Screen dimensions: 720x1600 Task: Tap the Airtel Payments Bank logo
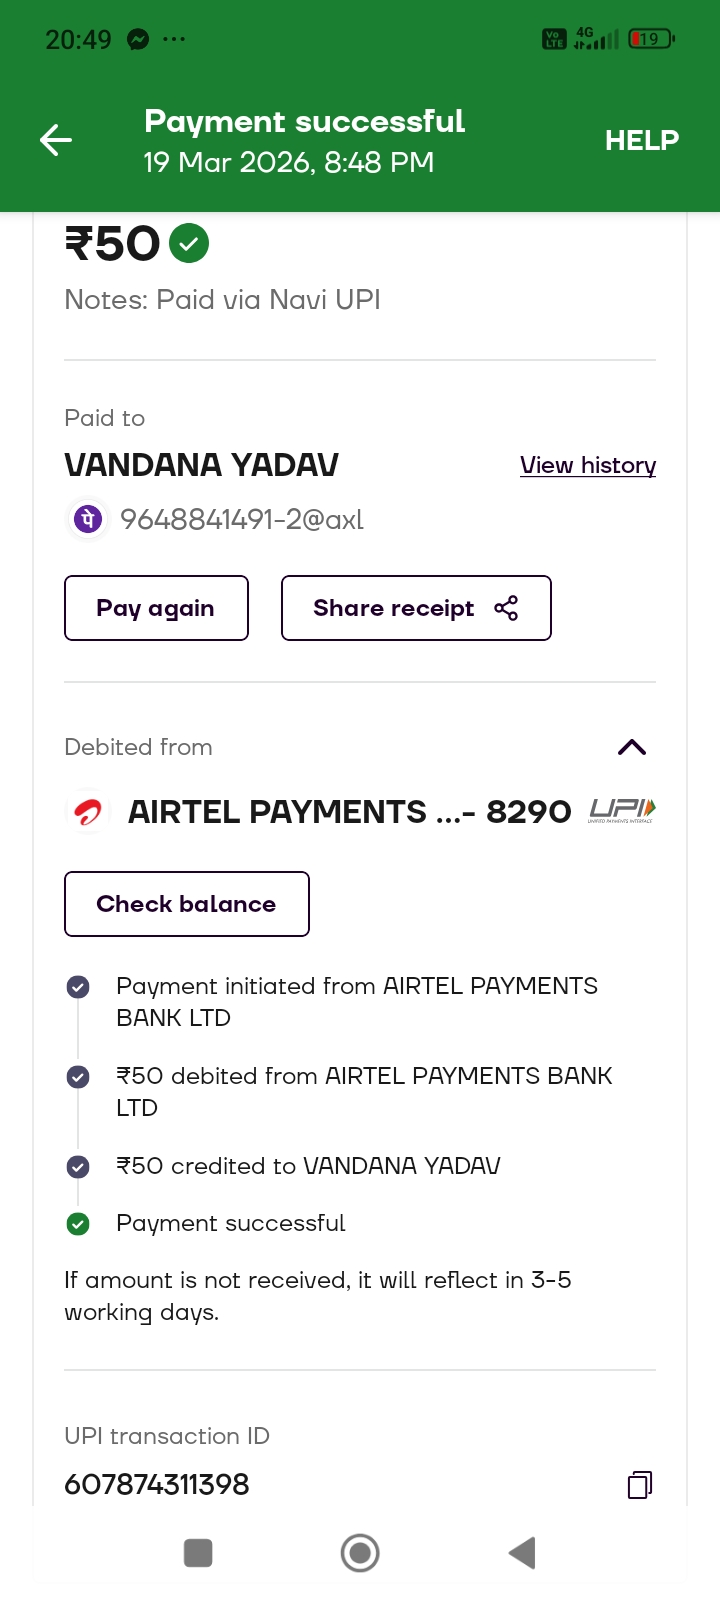[x=88, y=812]
